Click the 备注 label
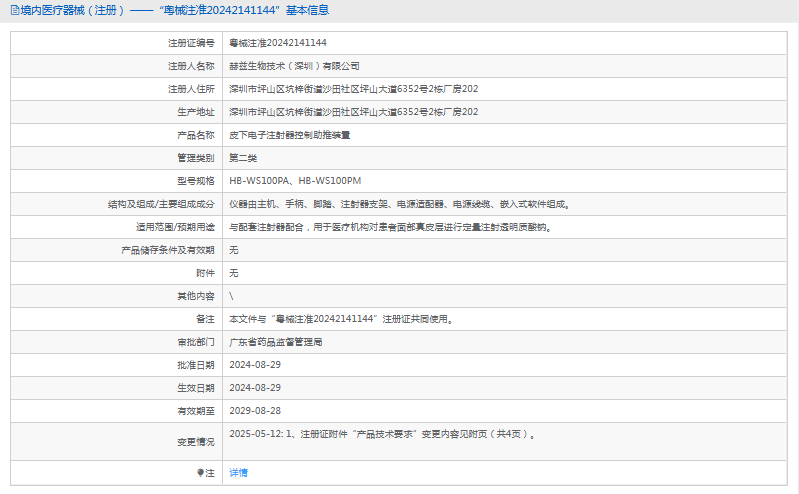This screenshot has height=494, width=799. click(205, 319)
